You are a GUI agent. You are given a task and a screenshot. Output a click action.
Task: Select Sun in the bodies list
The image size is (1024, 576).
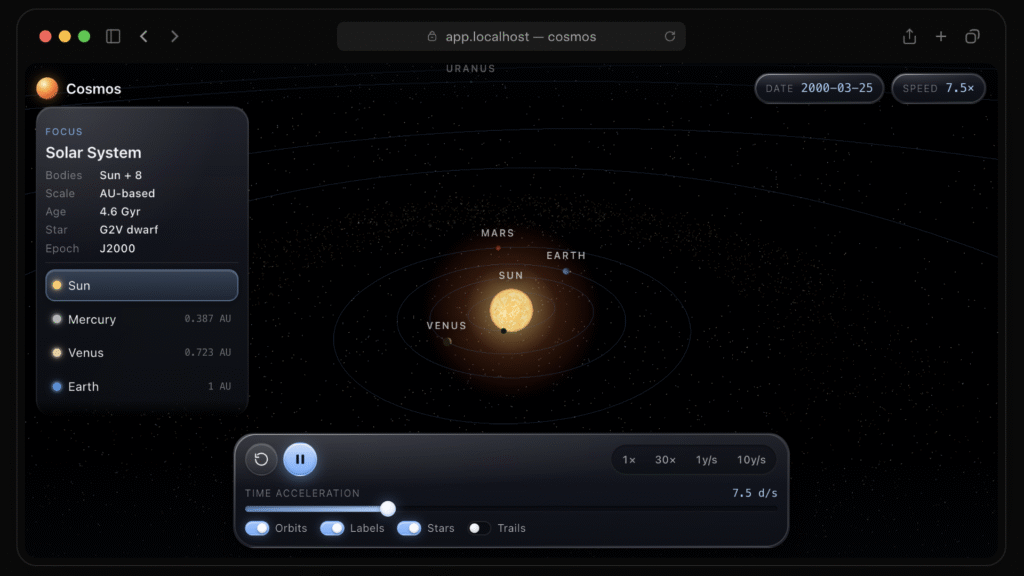tap(142, 285)
